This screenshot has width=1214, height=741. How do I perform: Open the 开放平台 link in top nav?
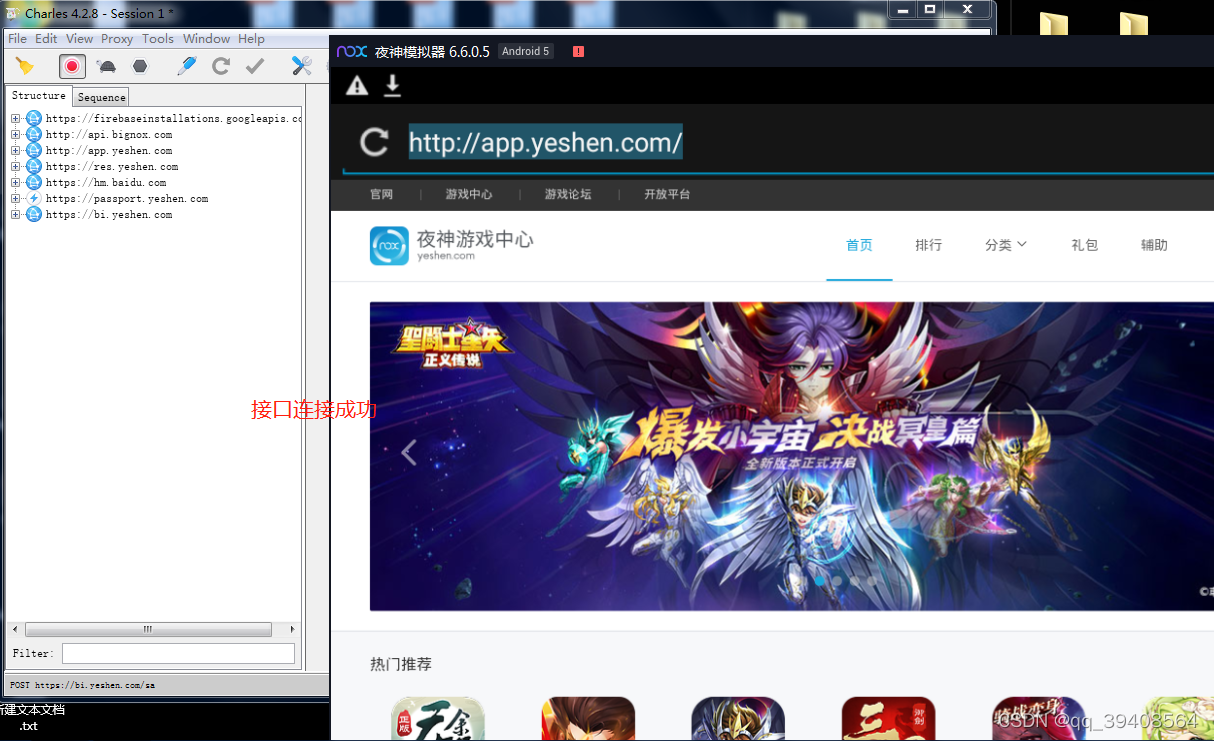point(667,194)
